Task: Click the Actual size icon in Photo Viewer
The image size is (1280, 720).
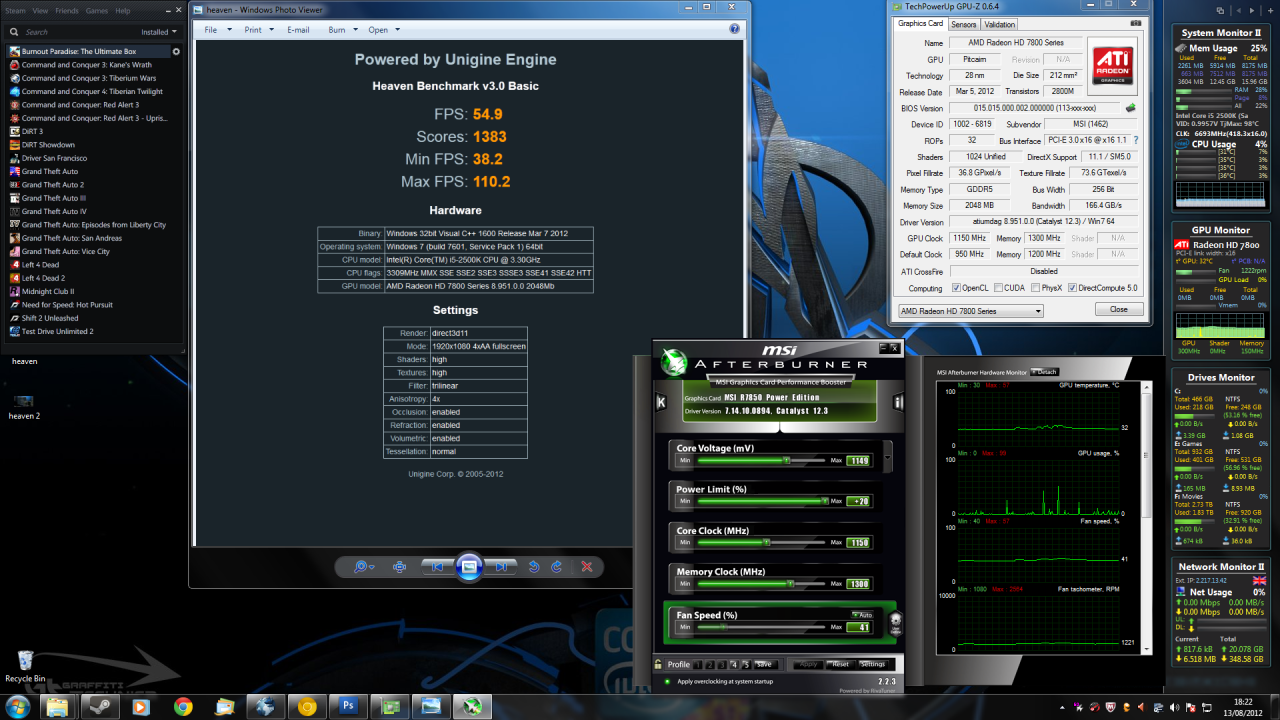Action: pos(400,567)
